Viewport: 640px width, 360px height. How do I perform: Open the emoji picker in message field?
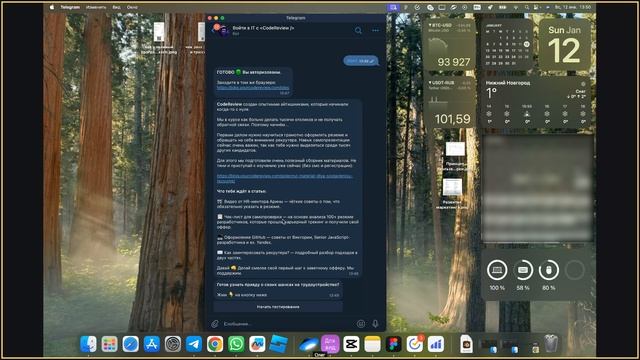[x=361, y=324]
